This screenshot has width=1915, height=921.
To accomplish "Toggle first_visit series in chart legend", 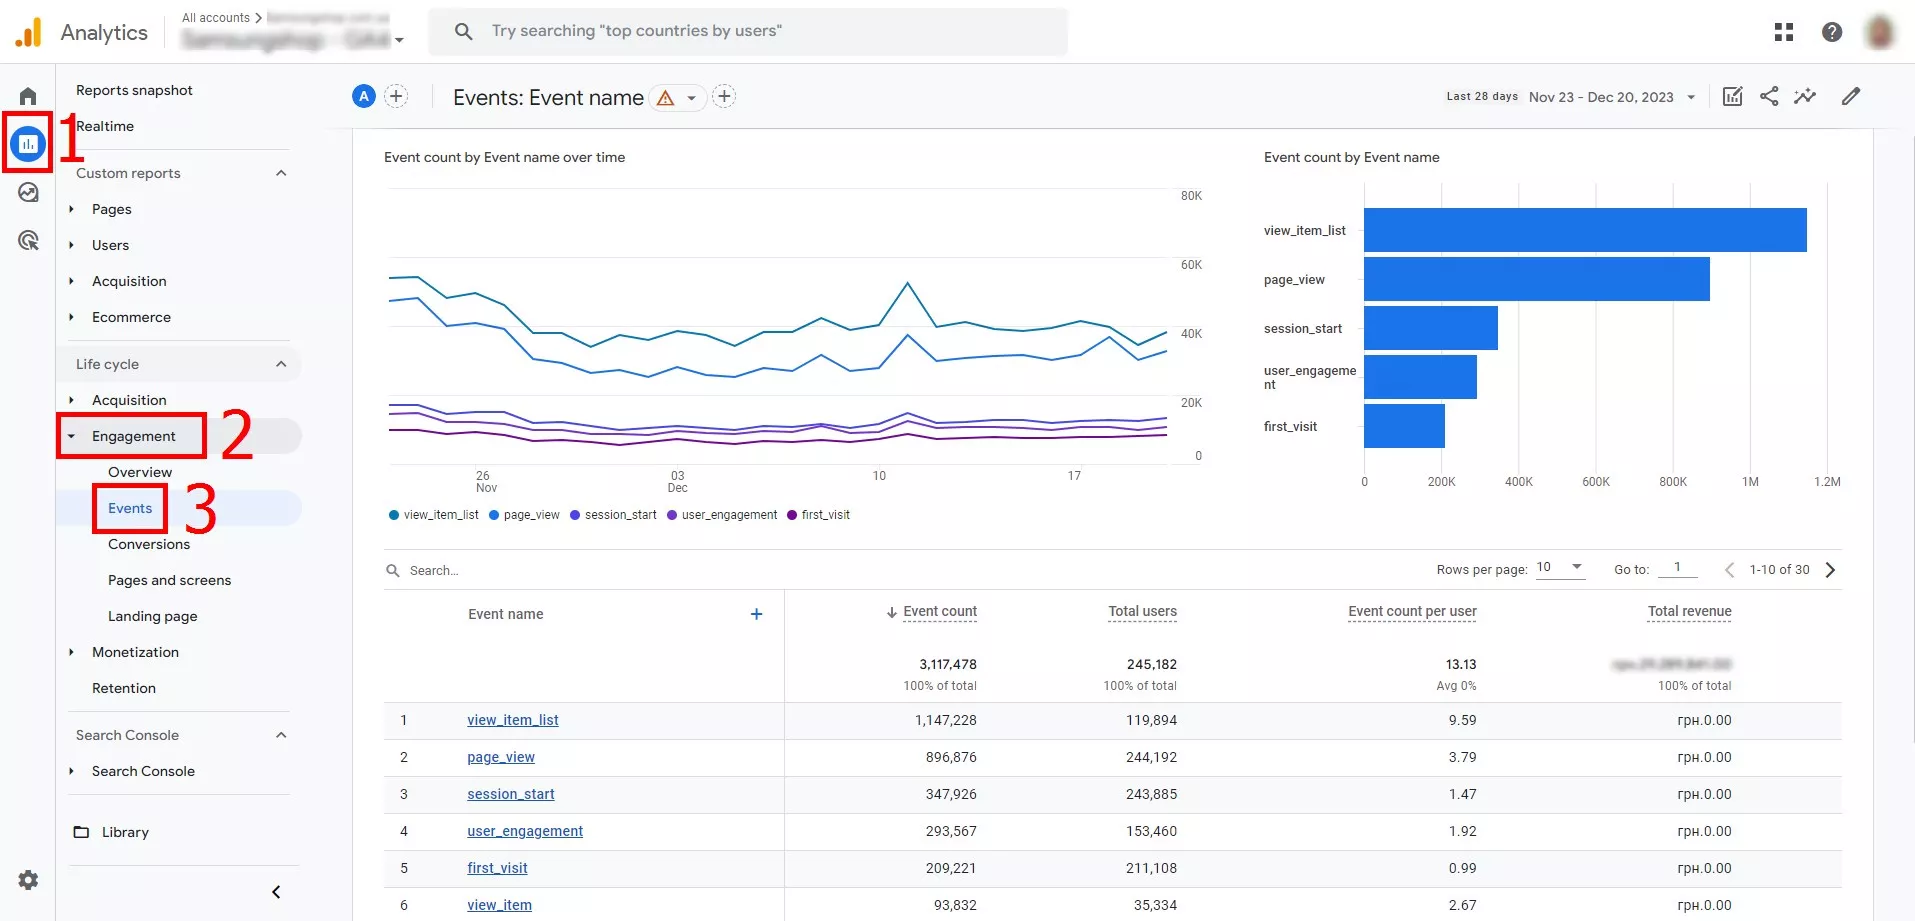I will click(818, 515).
